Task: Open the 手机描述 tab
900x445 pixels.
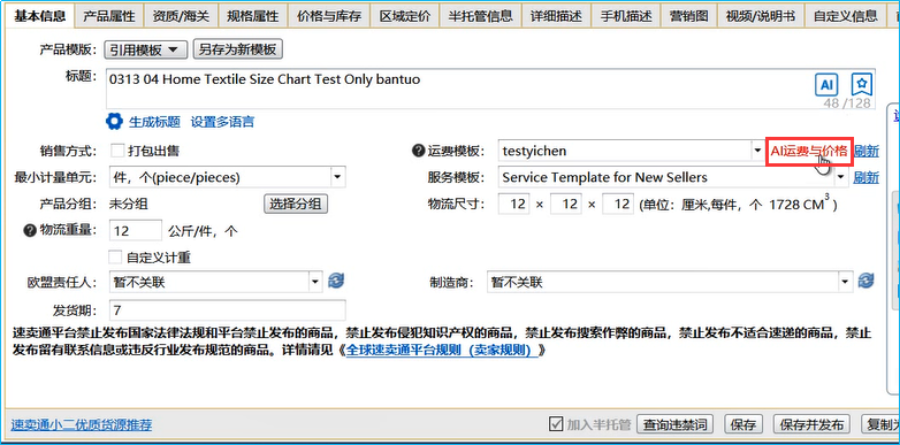Action: click(x=626, y=16)
